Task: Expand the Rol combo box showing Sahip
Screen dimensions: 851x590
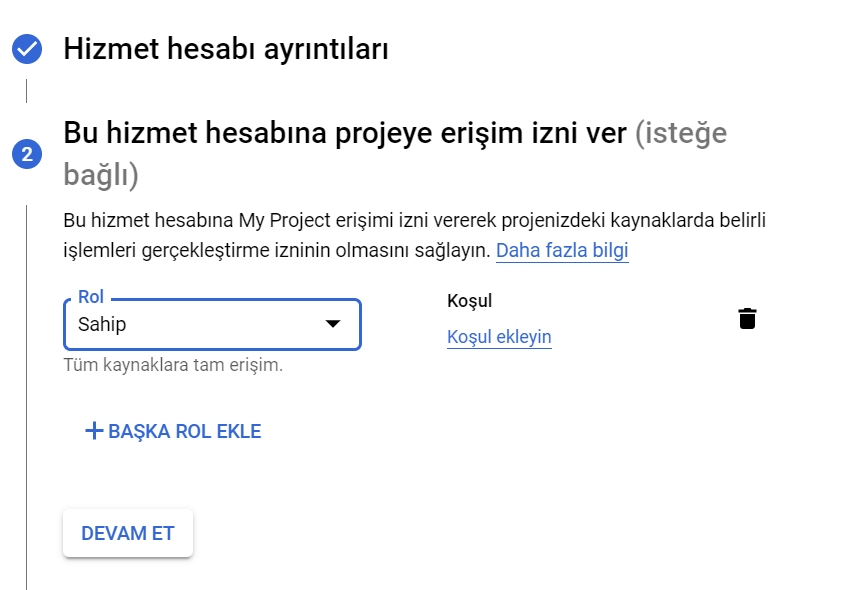Action: click(x=212, y=324)
